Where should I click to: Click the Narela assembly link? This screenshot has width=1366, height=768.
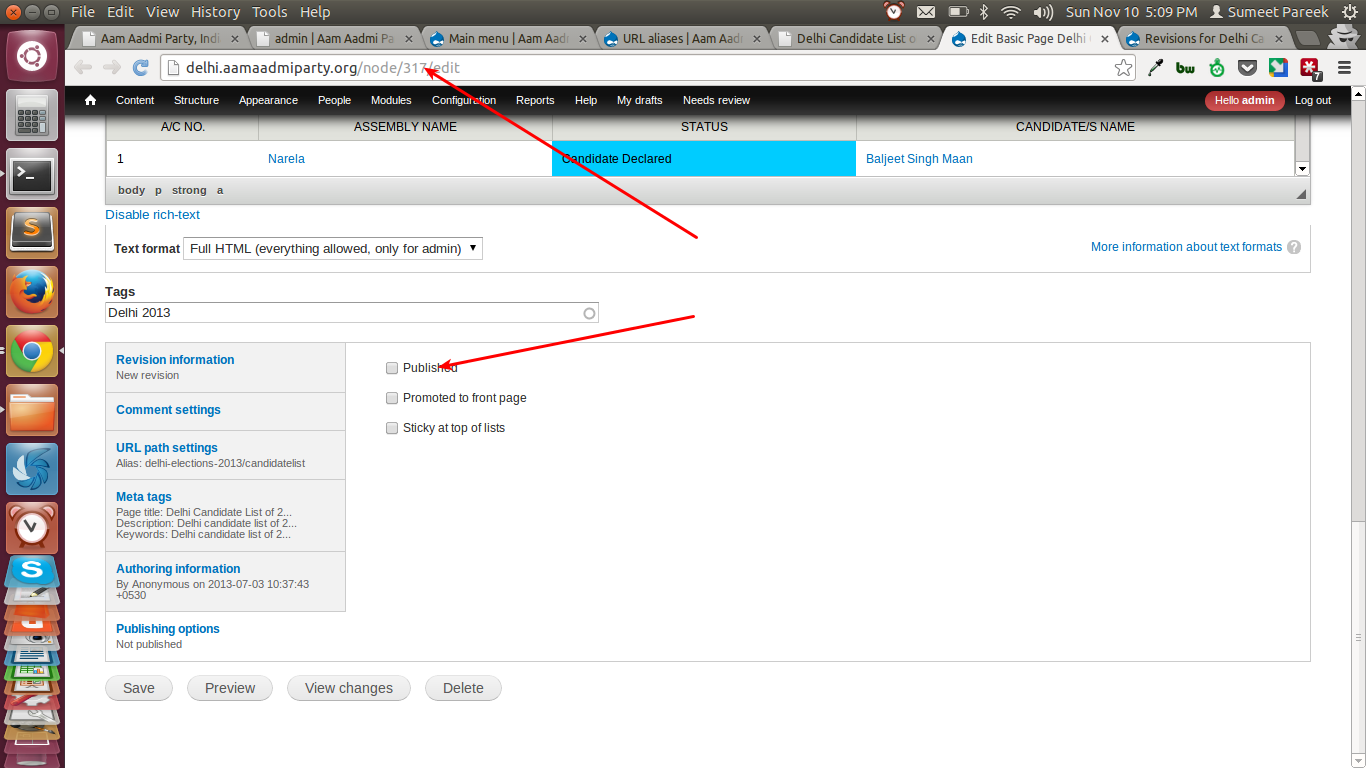click(x=286, y=159)
